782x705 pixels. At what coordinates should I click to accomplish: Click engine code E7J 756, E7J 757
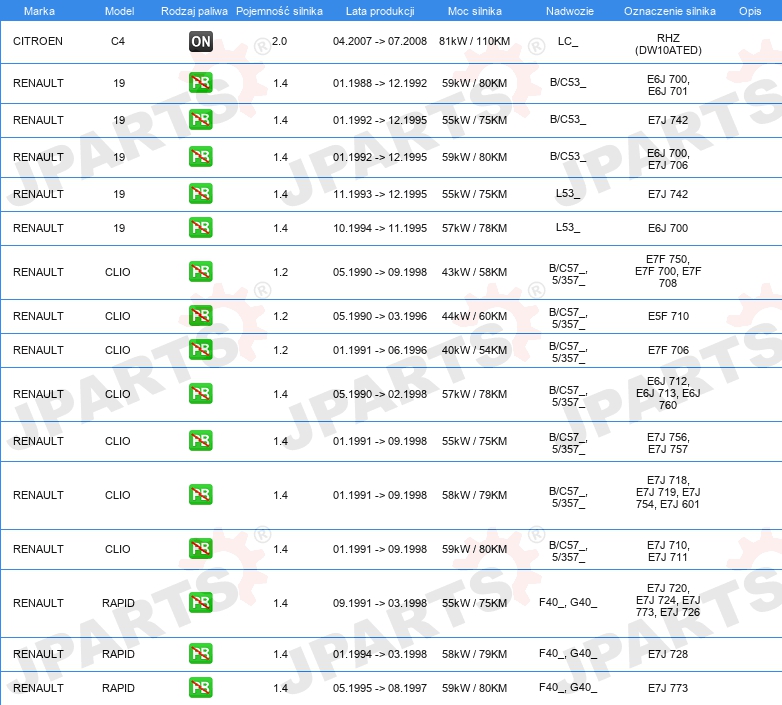tap(668, 443)
